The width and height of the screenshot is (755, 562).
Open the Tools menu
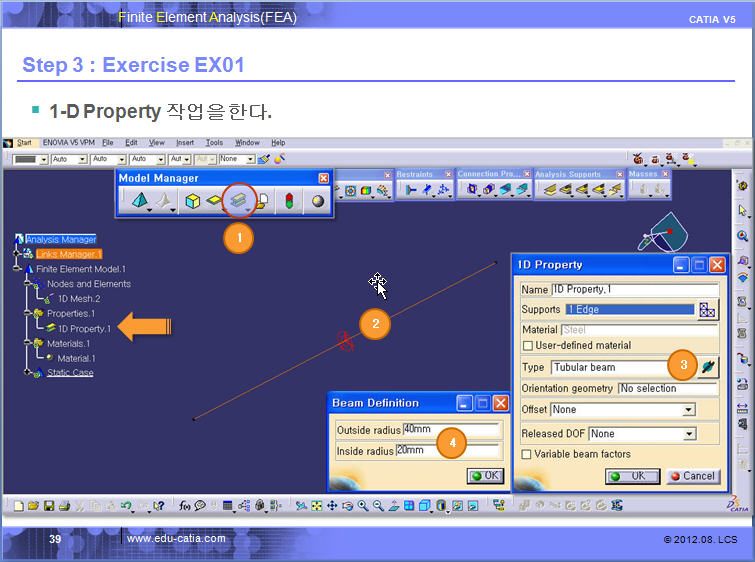point(214,143)
